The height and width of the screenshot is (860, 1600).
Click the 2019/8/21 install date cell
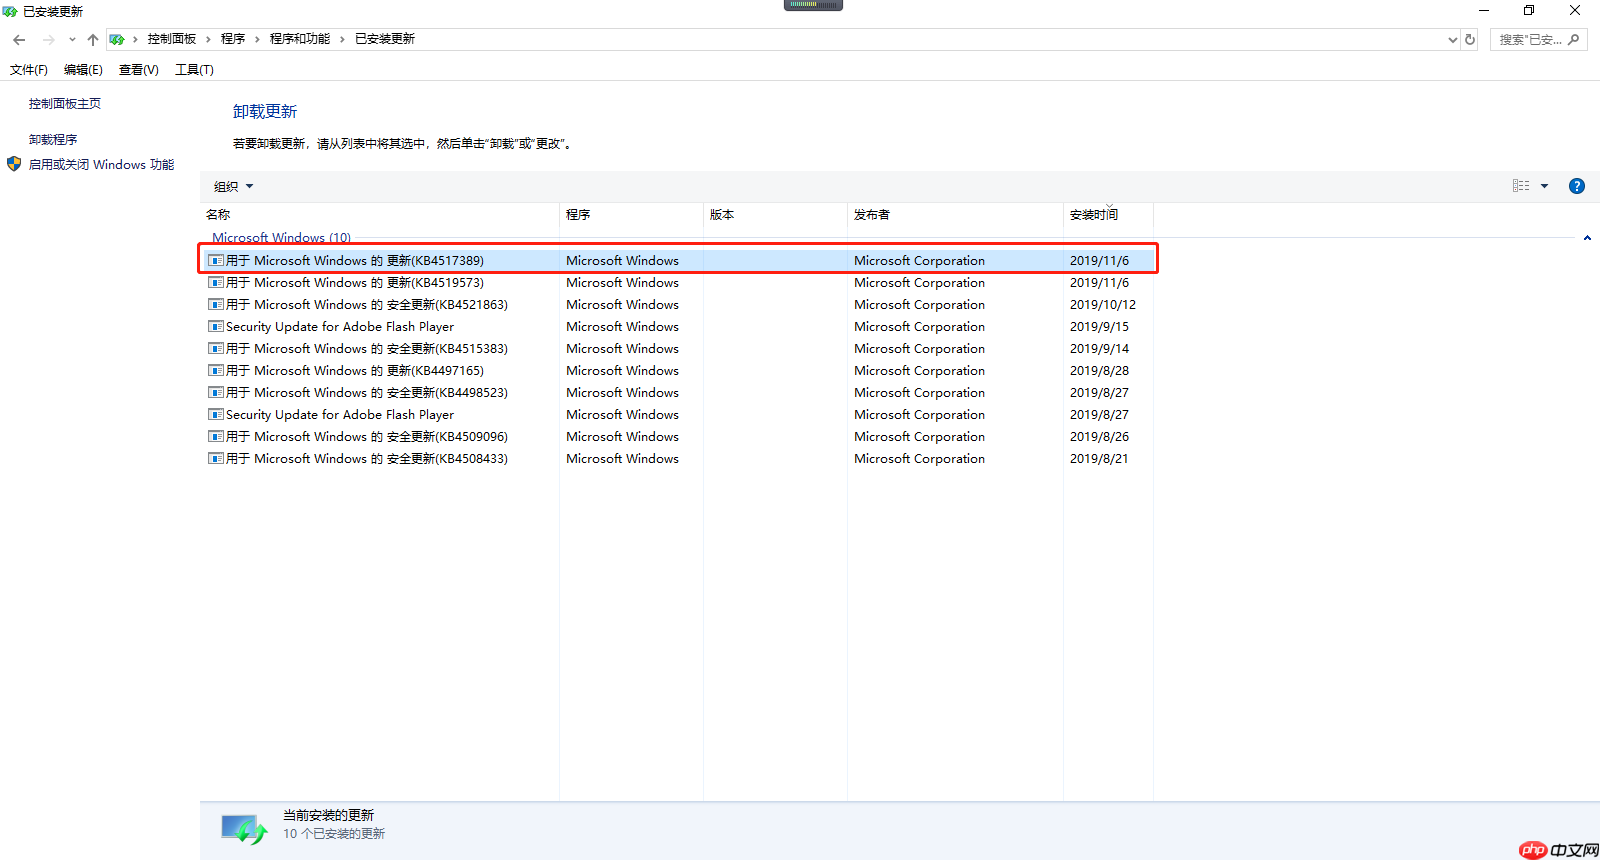pos(1099,459)
